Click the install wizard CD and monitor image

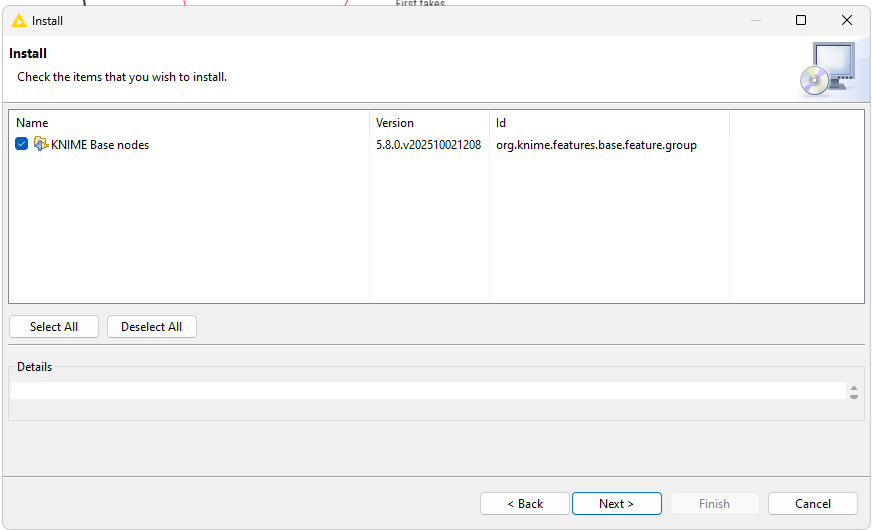tap(827, 69)
